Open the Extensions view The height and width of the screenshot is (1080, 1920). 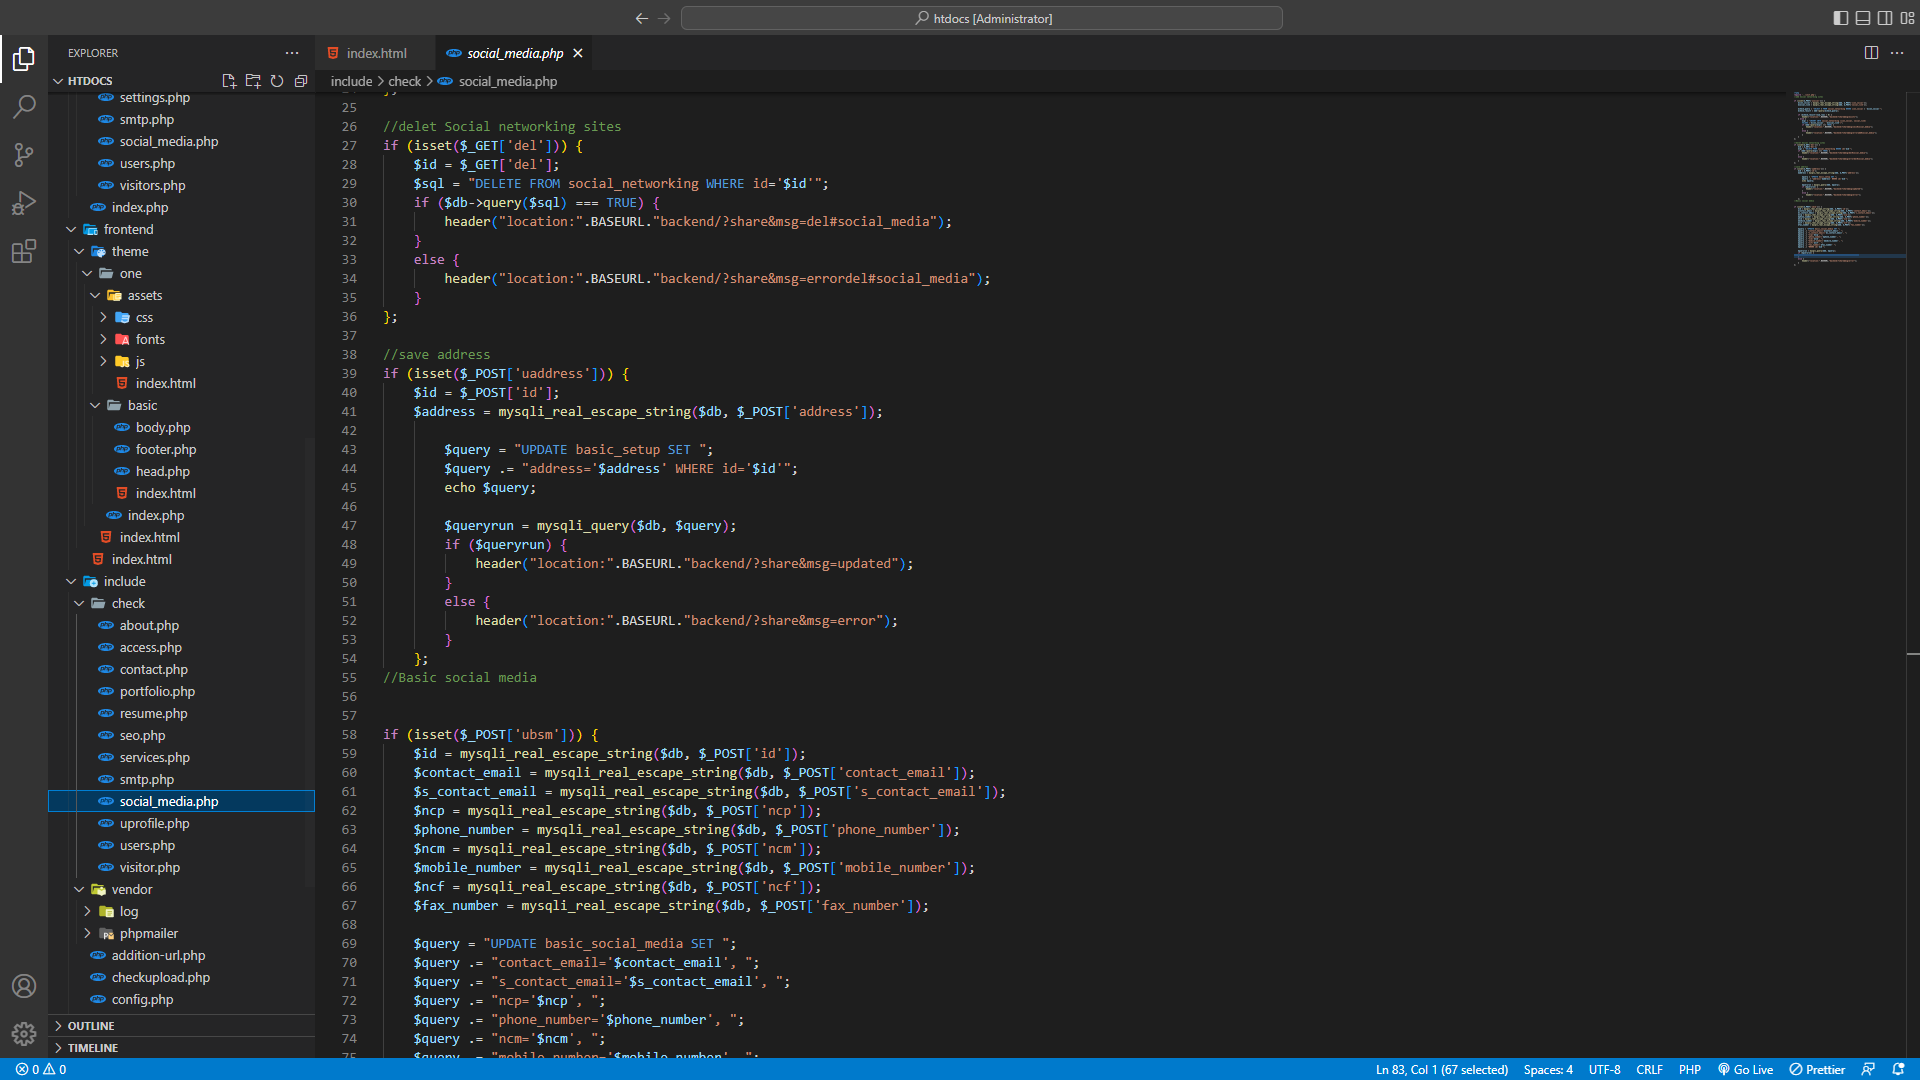click(24, 251)
